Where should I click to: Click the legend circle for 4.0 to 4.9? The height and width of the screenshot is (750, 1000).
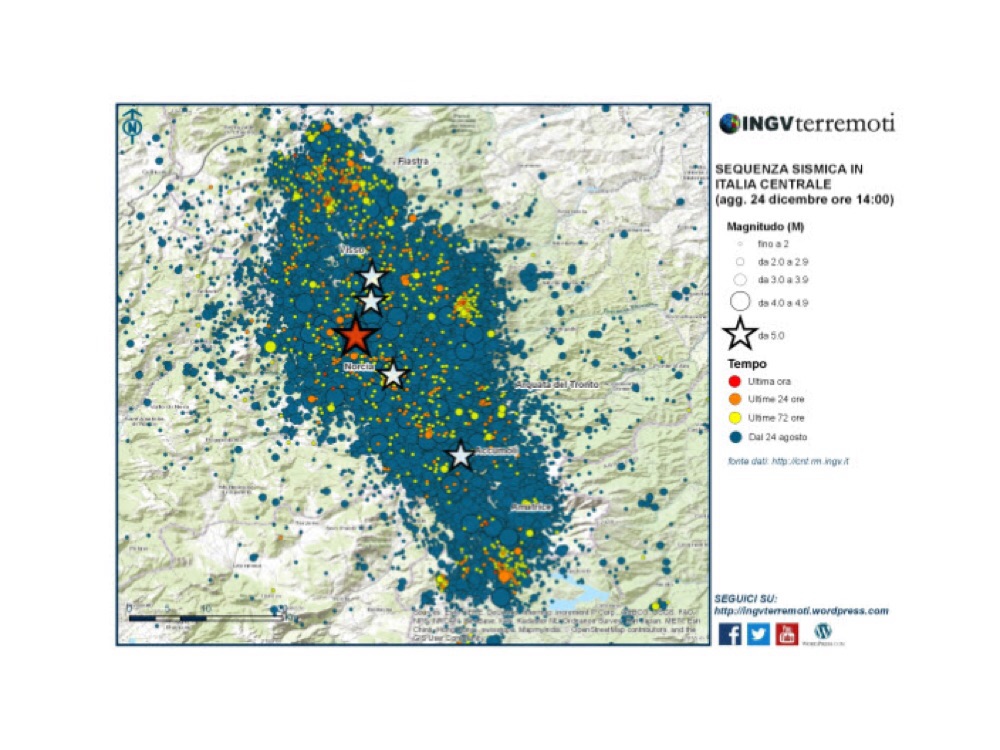[740, 302]
